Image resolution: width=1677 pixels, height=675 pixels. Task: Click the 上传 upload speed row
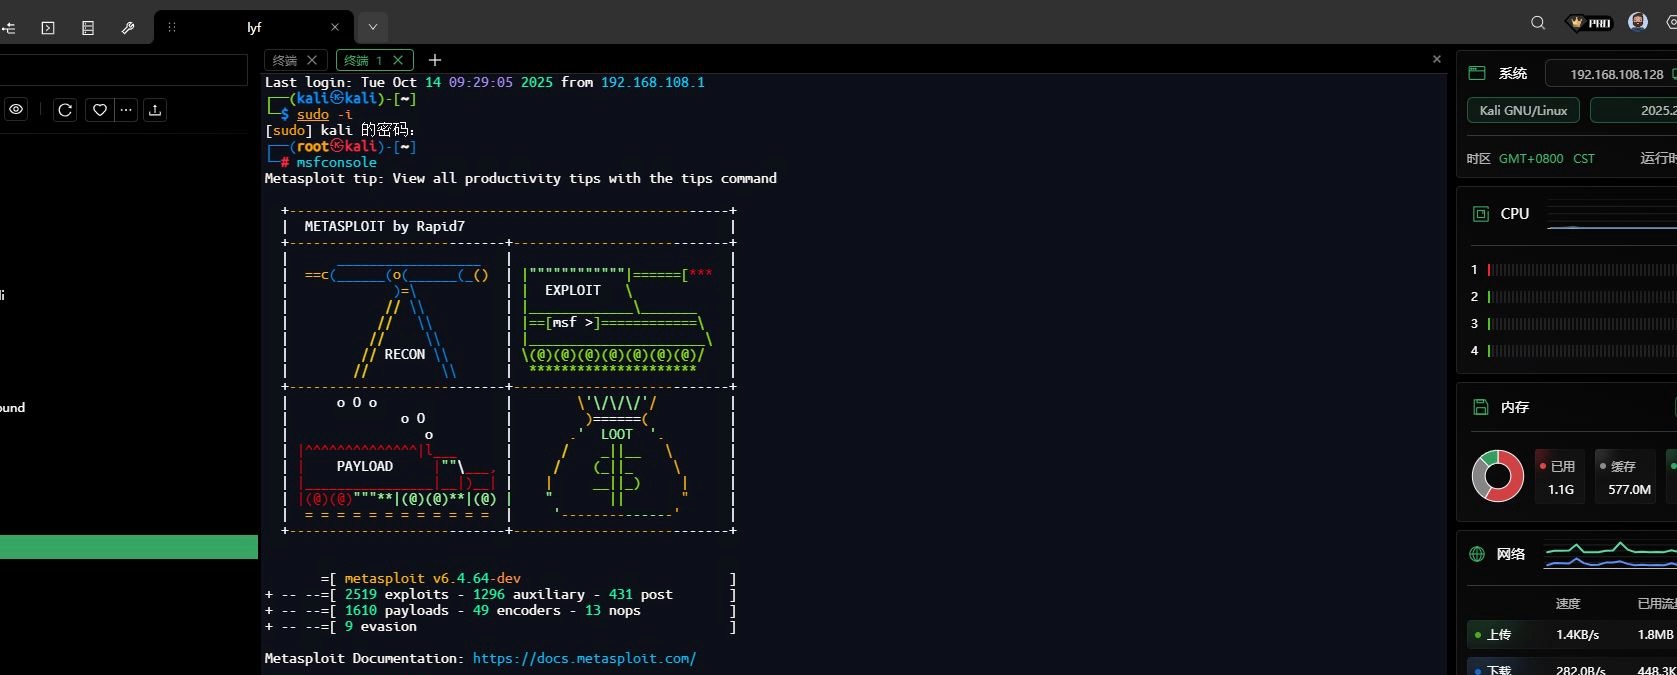(x=1572, y=635)
